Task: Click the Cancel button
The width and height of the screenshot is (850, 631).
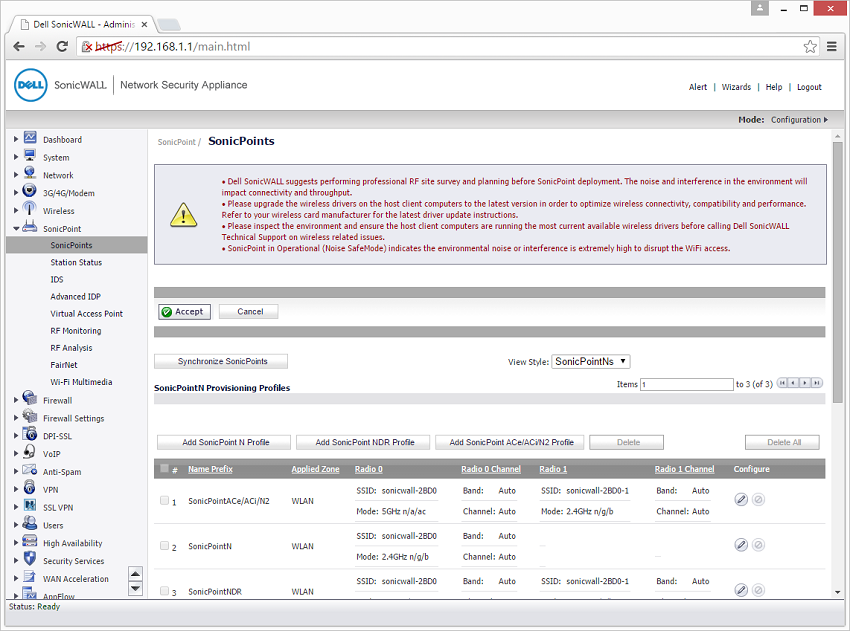Action: point(249,312)
